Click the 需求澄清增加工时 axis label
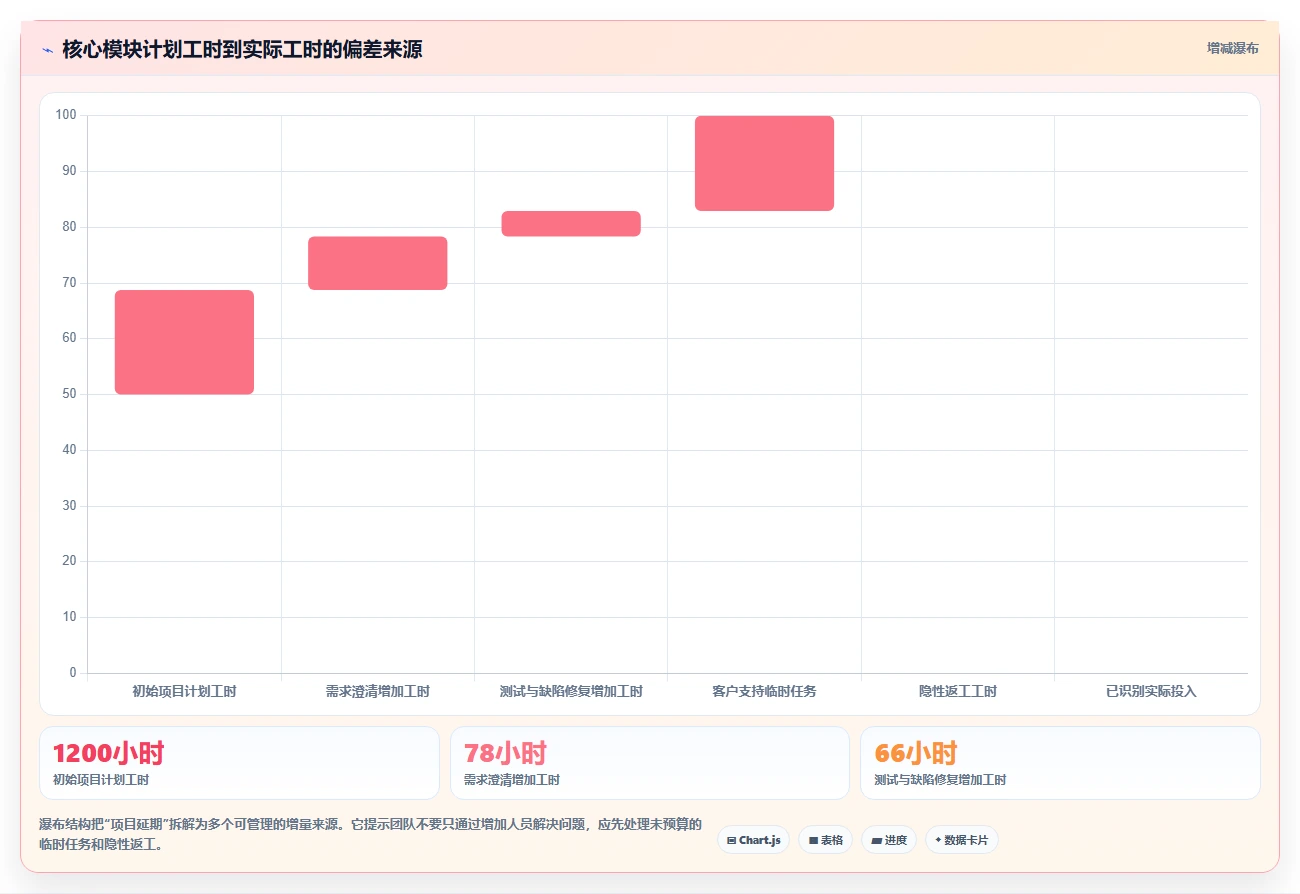Image resolution: width=1300 pixels, height=894 pixels. pos(377,691)
